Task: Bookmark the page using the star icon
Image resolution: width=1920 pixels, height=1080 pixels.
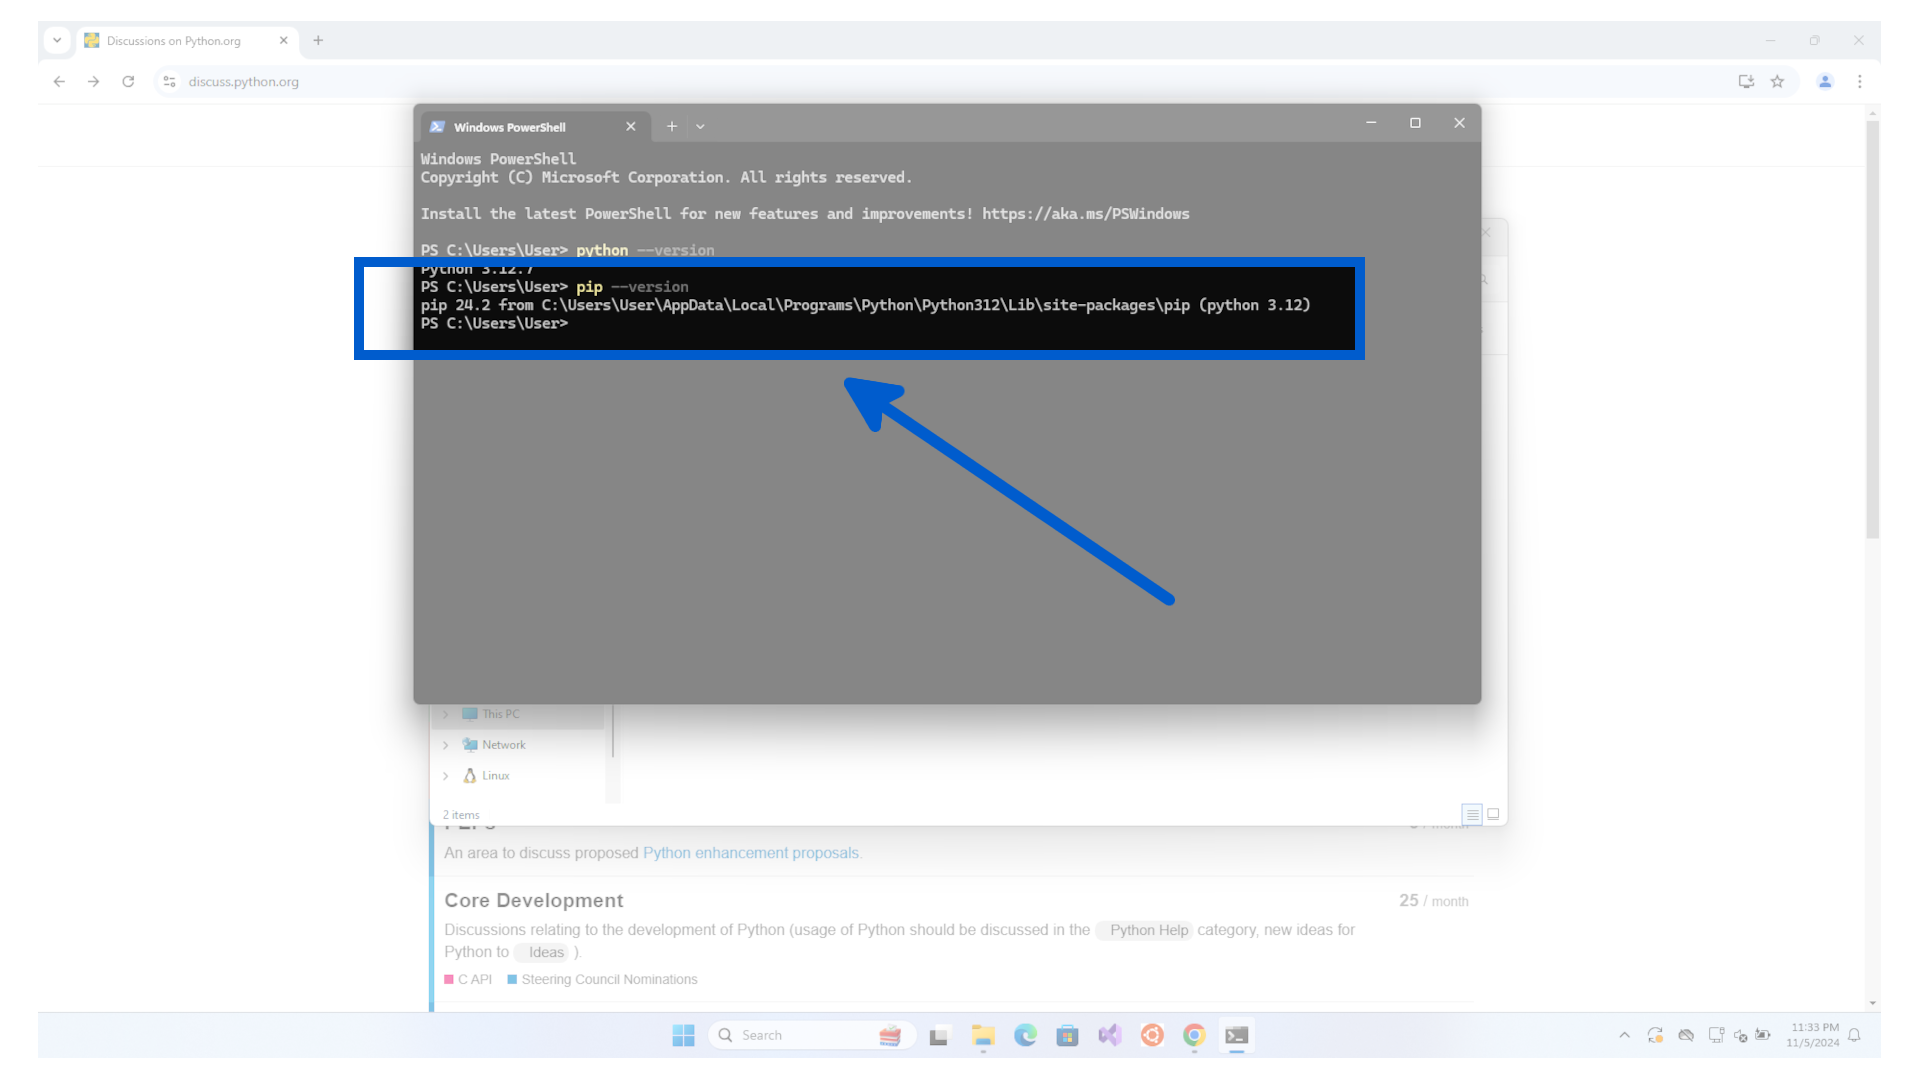Action: tap(1779, 81)
